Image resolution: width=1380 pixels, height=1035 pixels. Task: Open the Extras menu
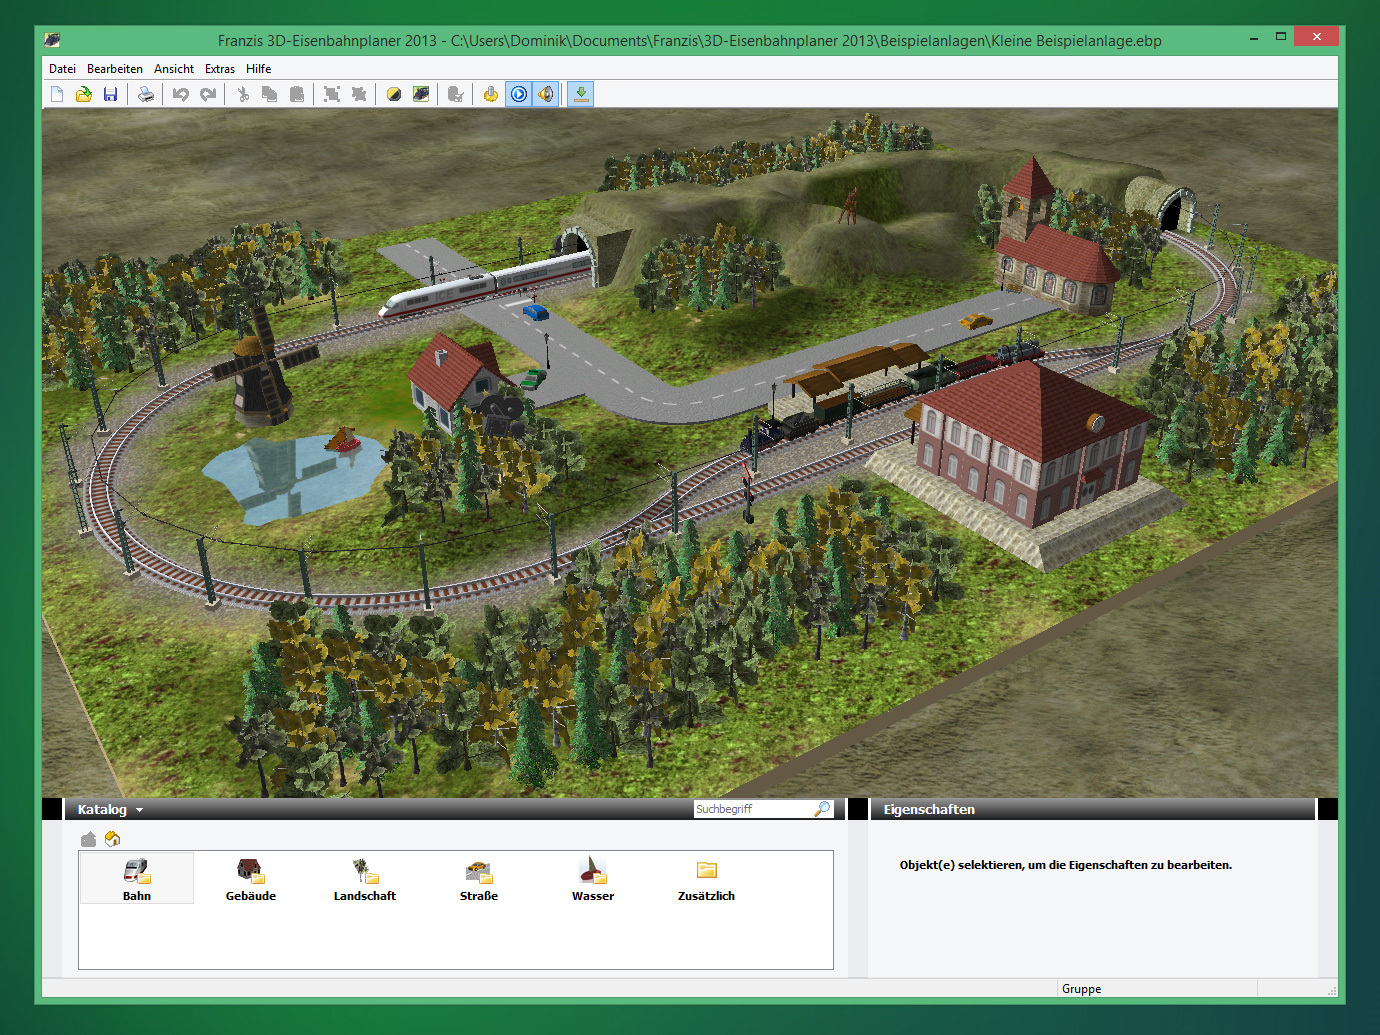220,69
